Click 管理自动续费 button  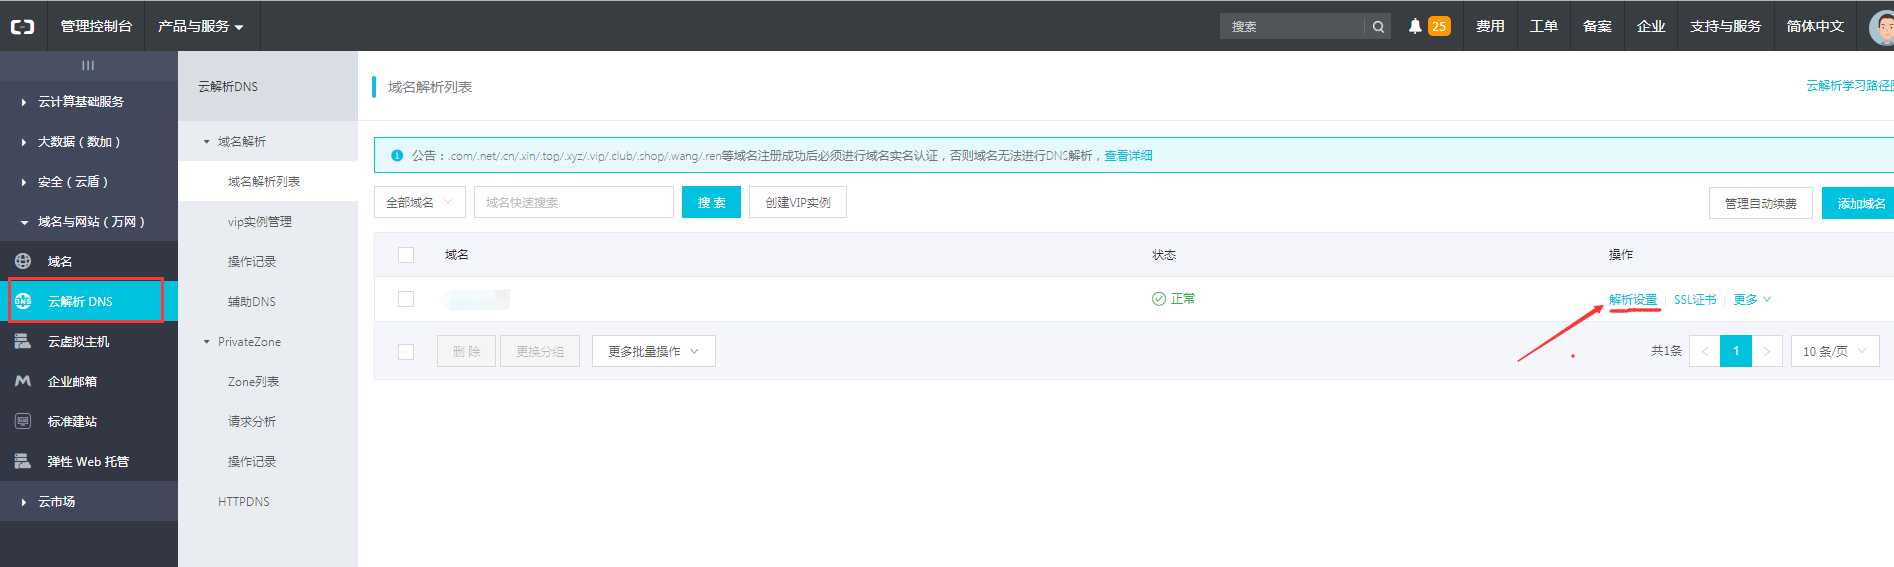click(x=1761, y=203)
